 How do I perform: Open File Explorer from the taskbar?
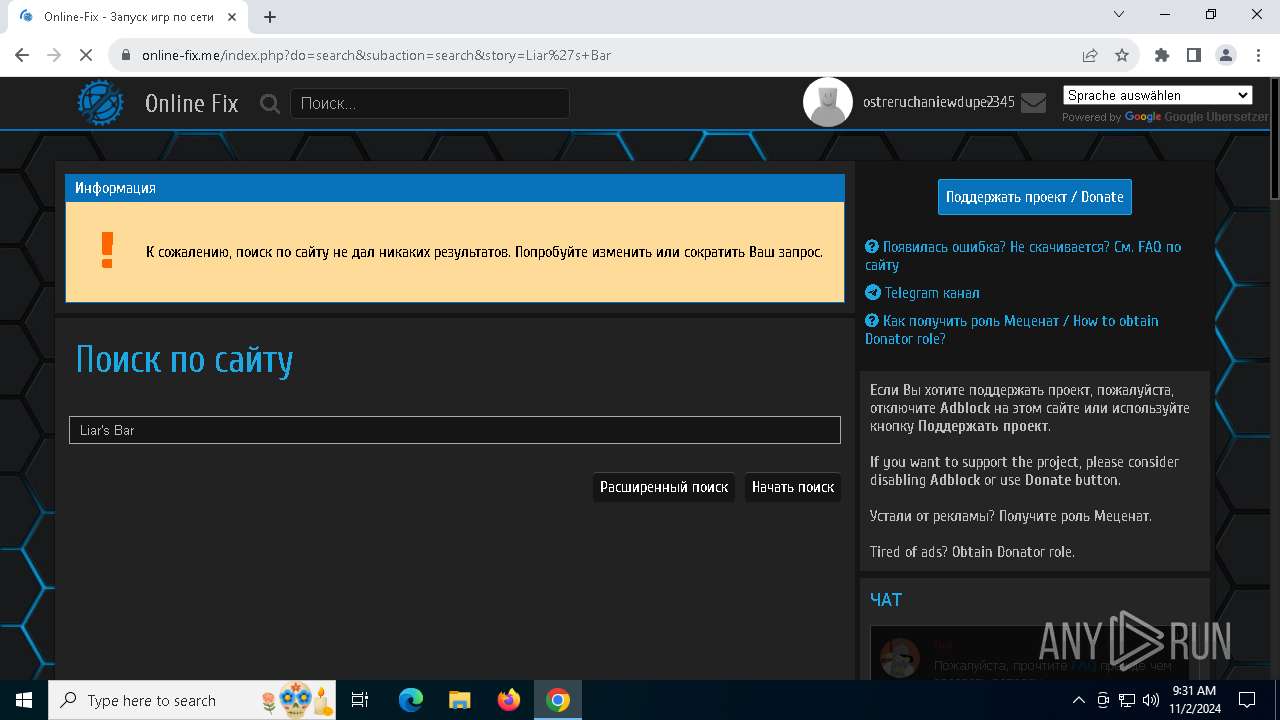click(459, 700)
